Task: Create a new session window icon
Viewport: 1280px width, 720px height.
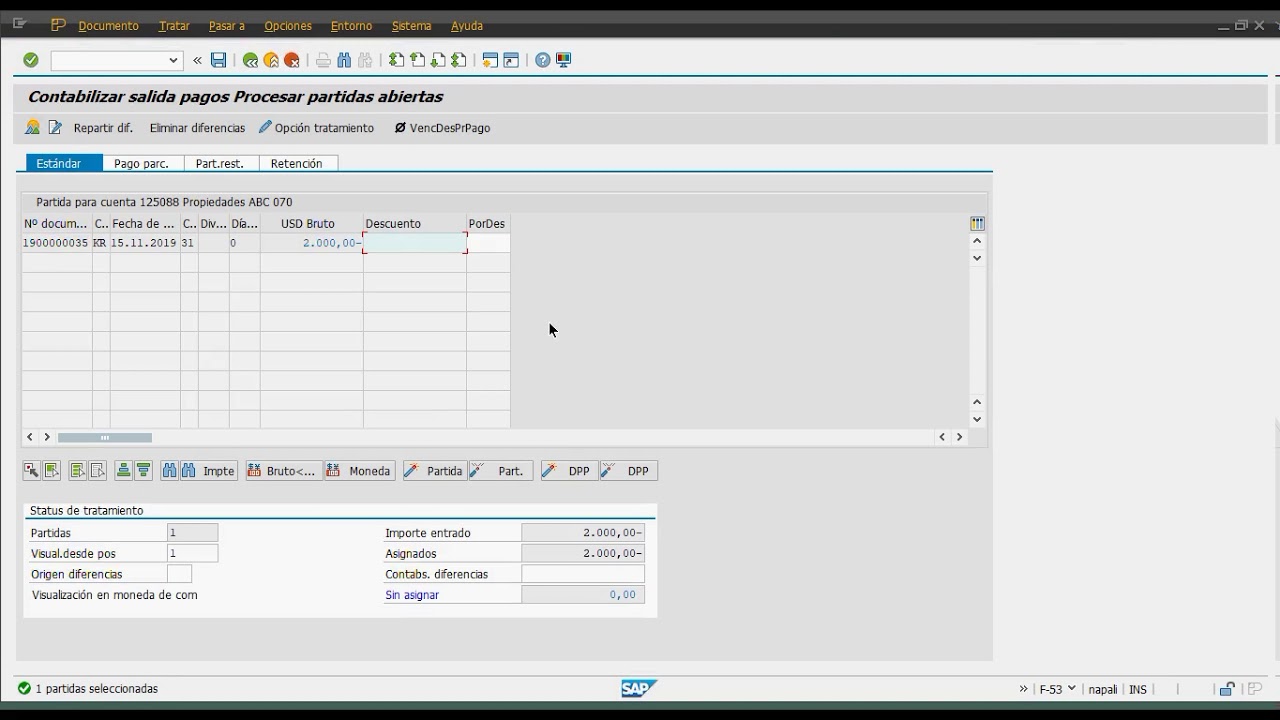Action: click(490, 60)
